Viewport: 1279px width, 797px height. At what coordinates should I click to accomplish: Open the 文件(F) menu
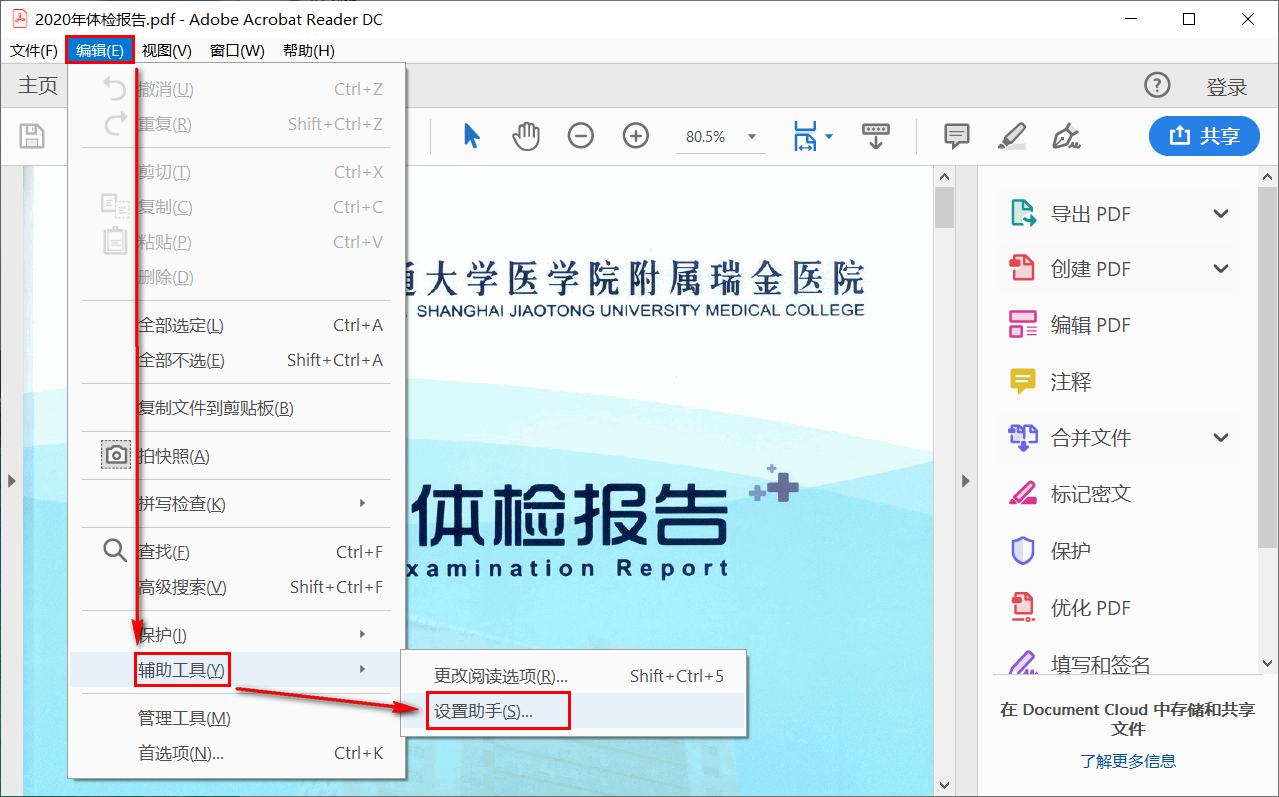[34, 51]
